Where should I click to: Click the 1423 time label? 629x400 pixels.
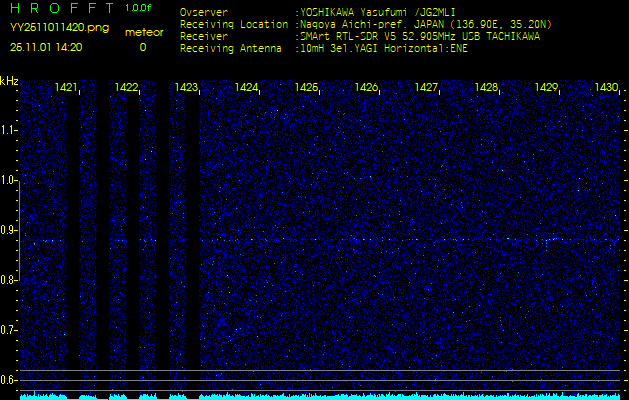tap(186, 88)
